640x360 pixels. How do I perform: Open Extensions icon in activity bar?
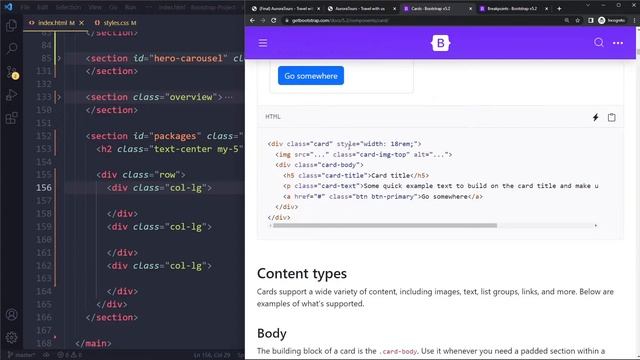click(x=11, y=118)
